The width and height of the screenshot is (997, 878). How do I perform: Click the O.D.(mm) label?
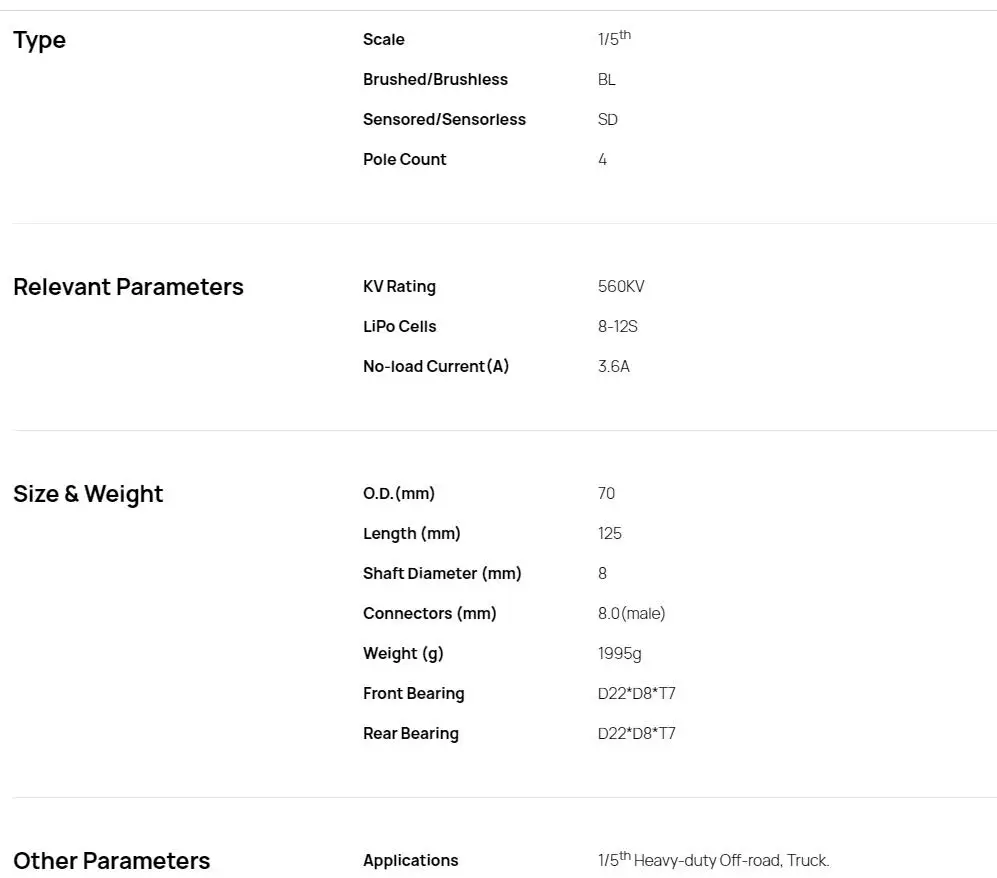pos(399,494)
